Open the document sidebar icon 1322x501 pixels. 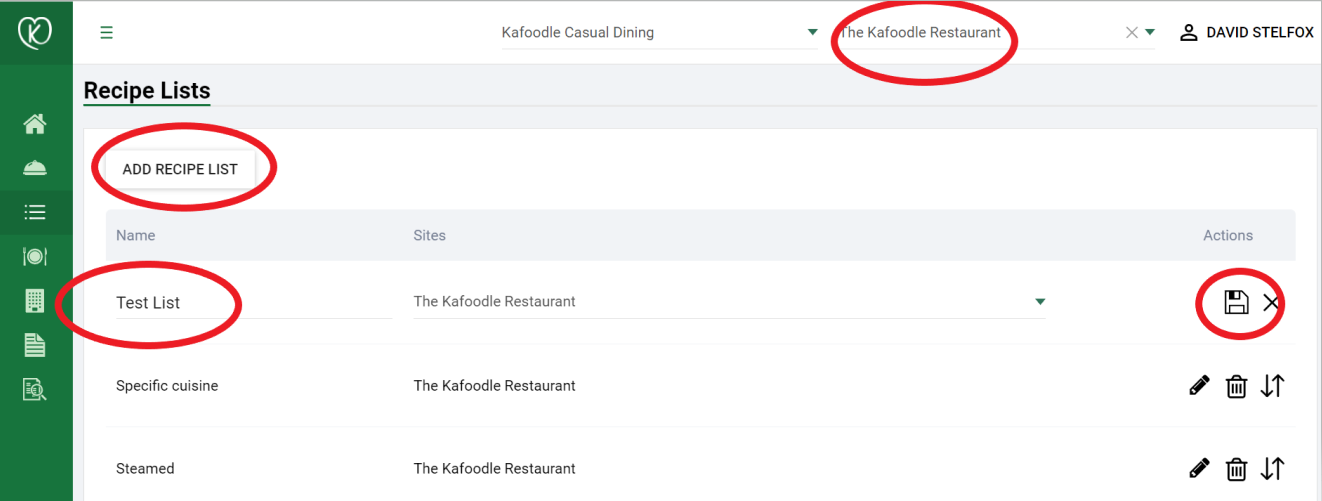coord(35,345)
